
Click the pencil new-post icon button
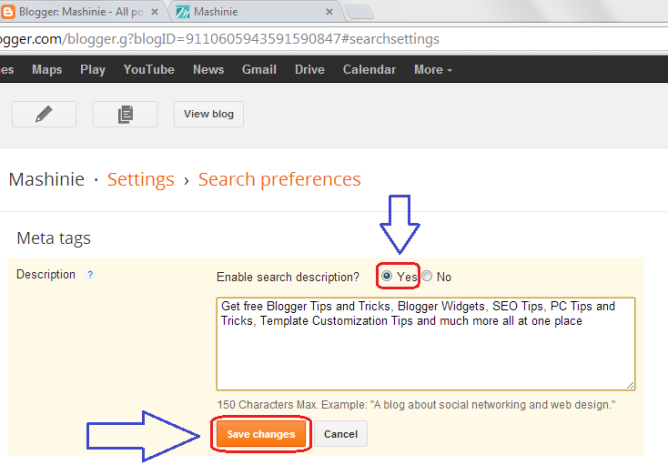click(x=44, y=114)
